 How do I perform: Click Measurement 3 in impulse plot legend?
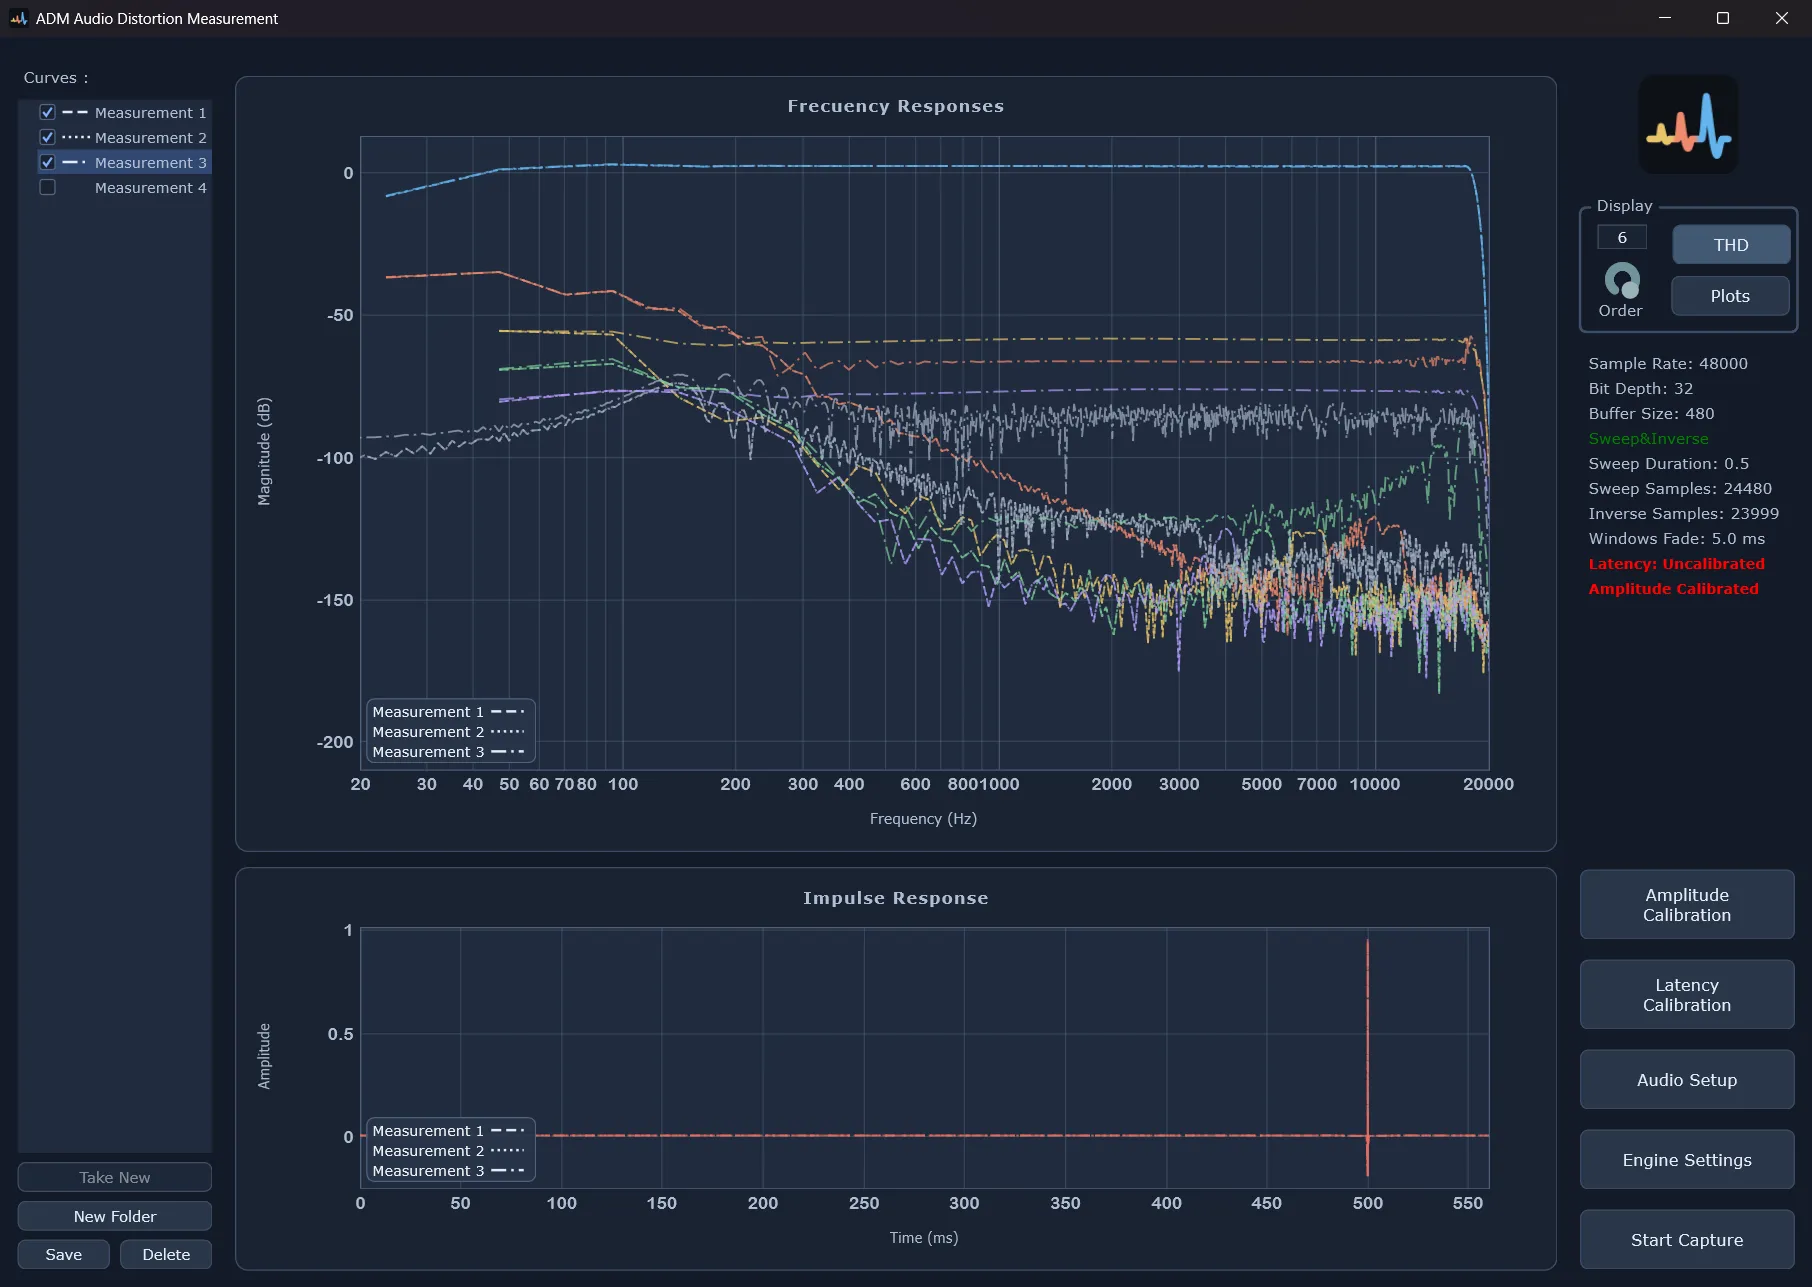448,1171
